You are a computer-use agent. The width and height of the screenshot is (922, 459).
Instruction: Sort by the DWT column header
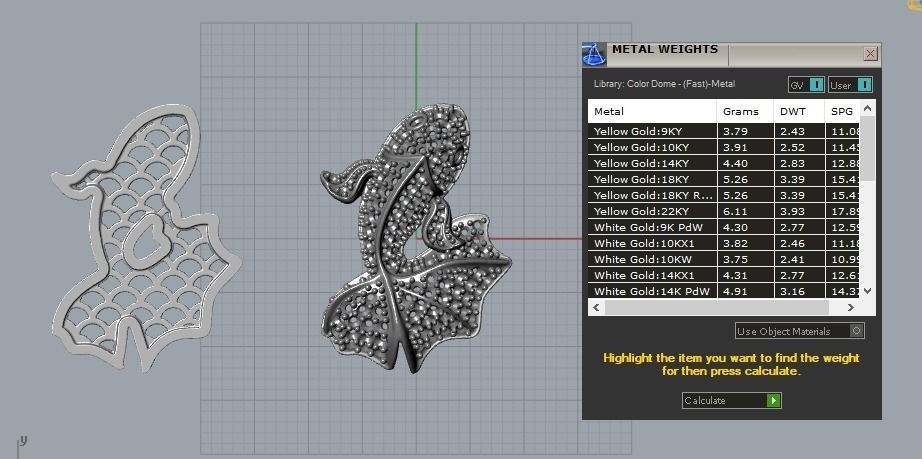click(x=799, y=111)
